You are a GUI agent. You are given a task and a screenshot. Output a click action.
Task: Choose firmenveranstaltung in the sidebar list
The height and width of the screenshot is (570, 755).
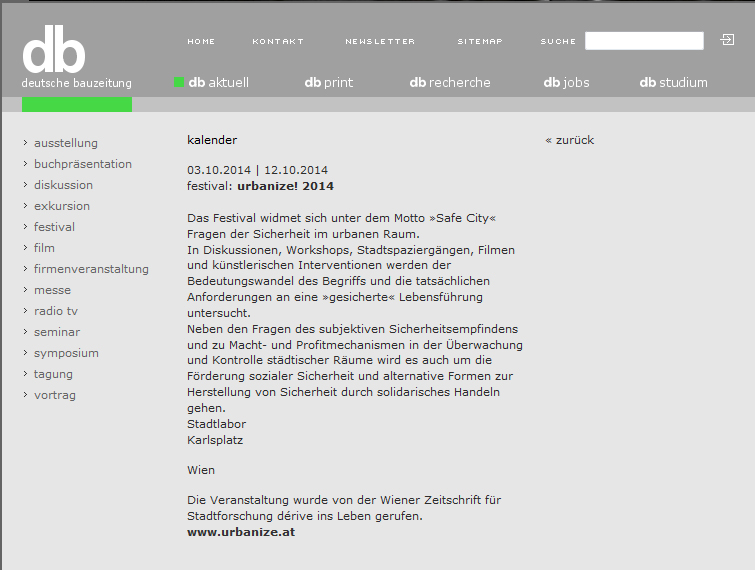pyautogui.click(x=91, y=269)
